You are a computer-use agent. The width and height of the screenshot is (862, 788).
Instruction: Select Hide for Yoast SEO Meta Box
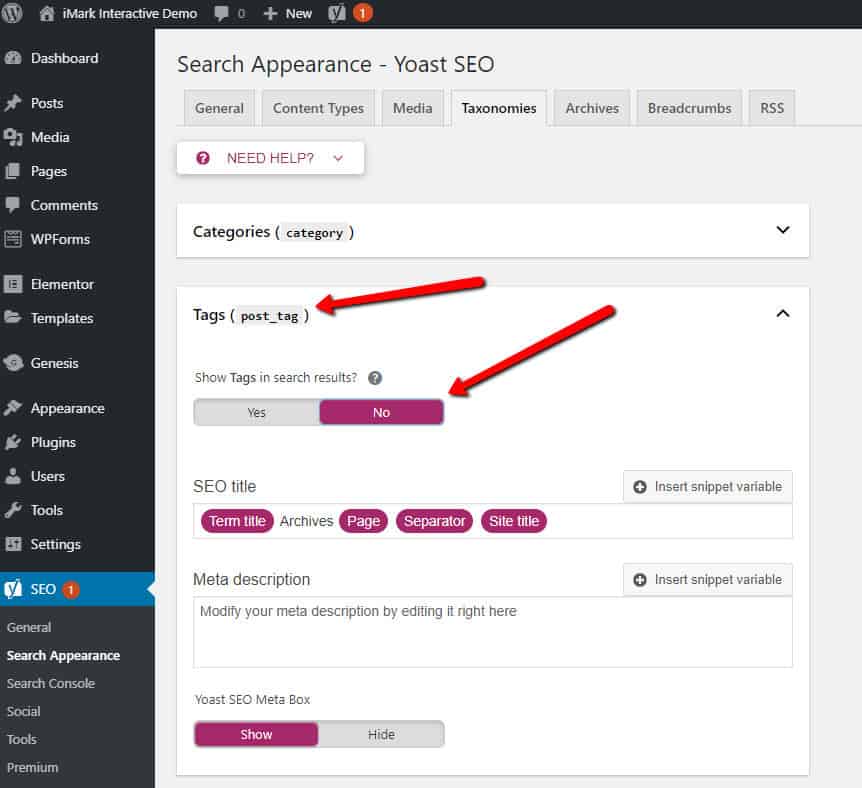[381, 734]
